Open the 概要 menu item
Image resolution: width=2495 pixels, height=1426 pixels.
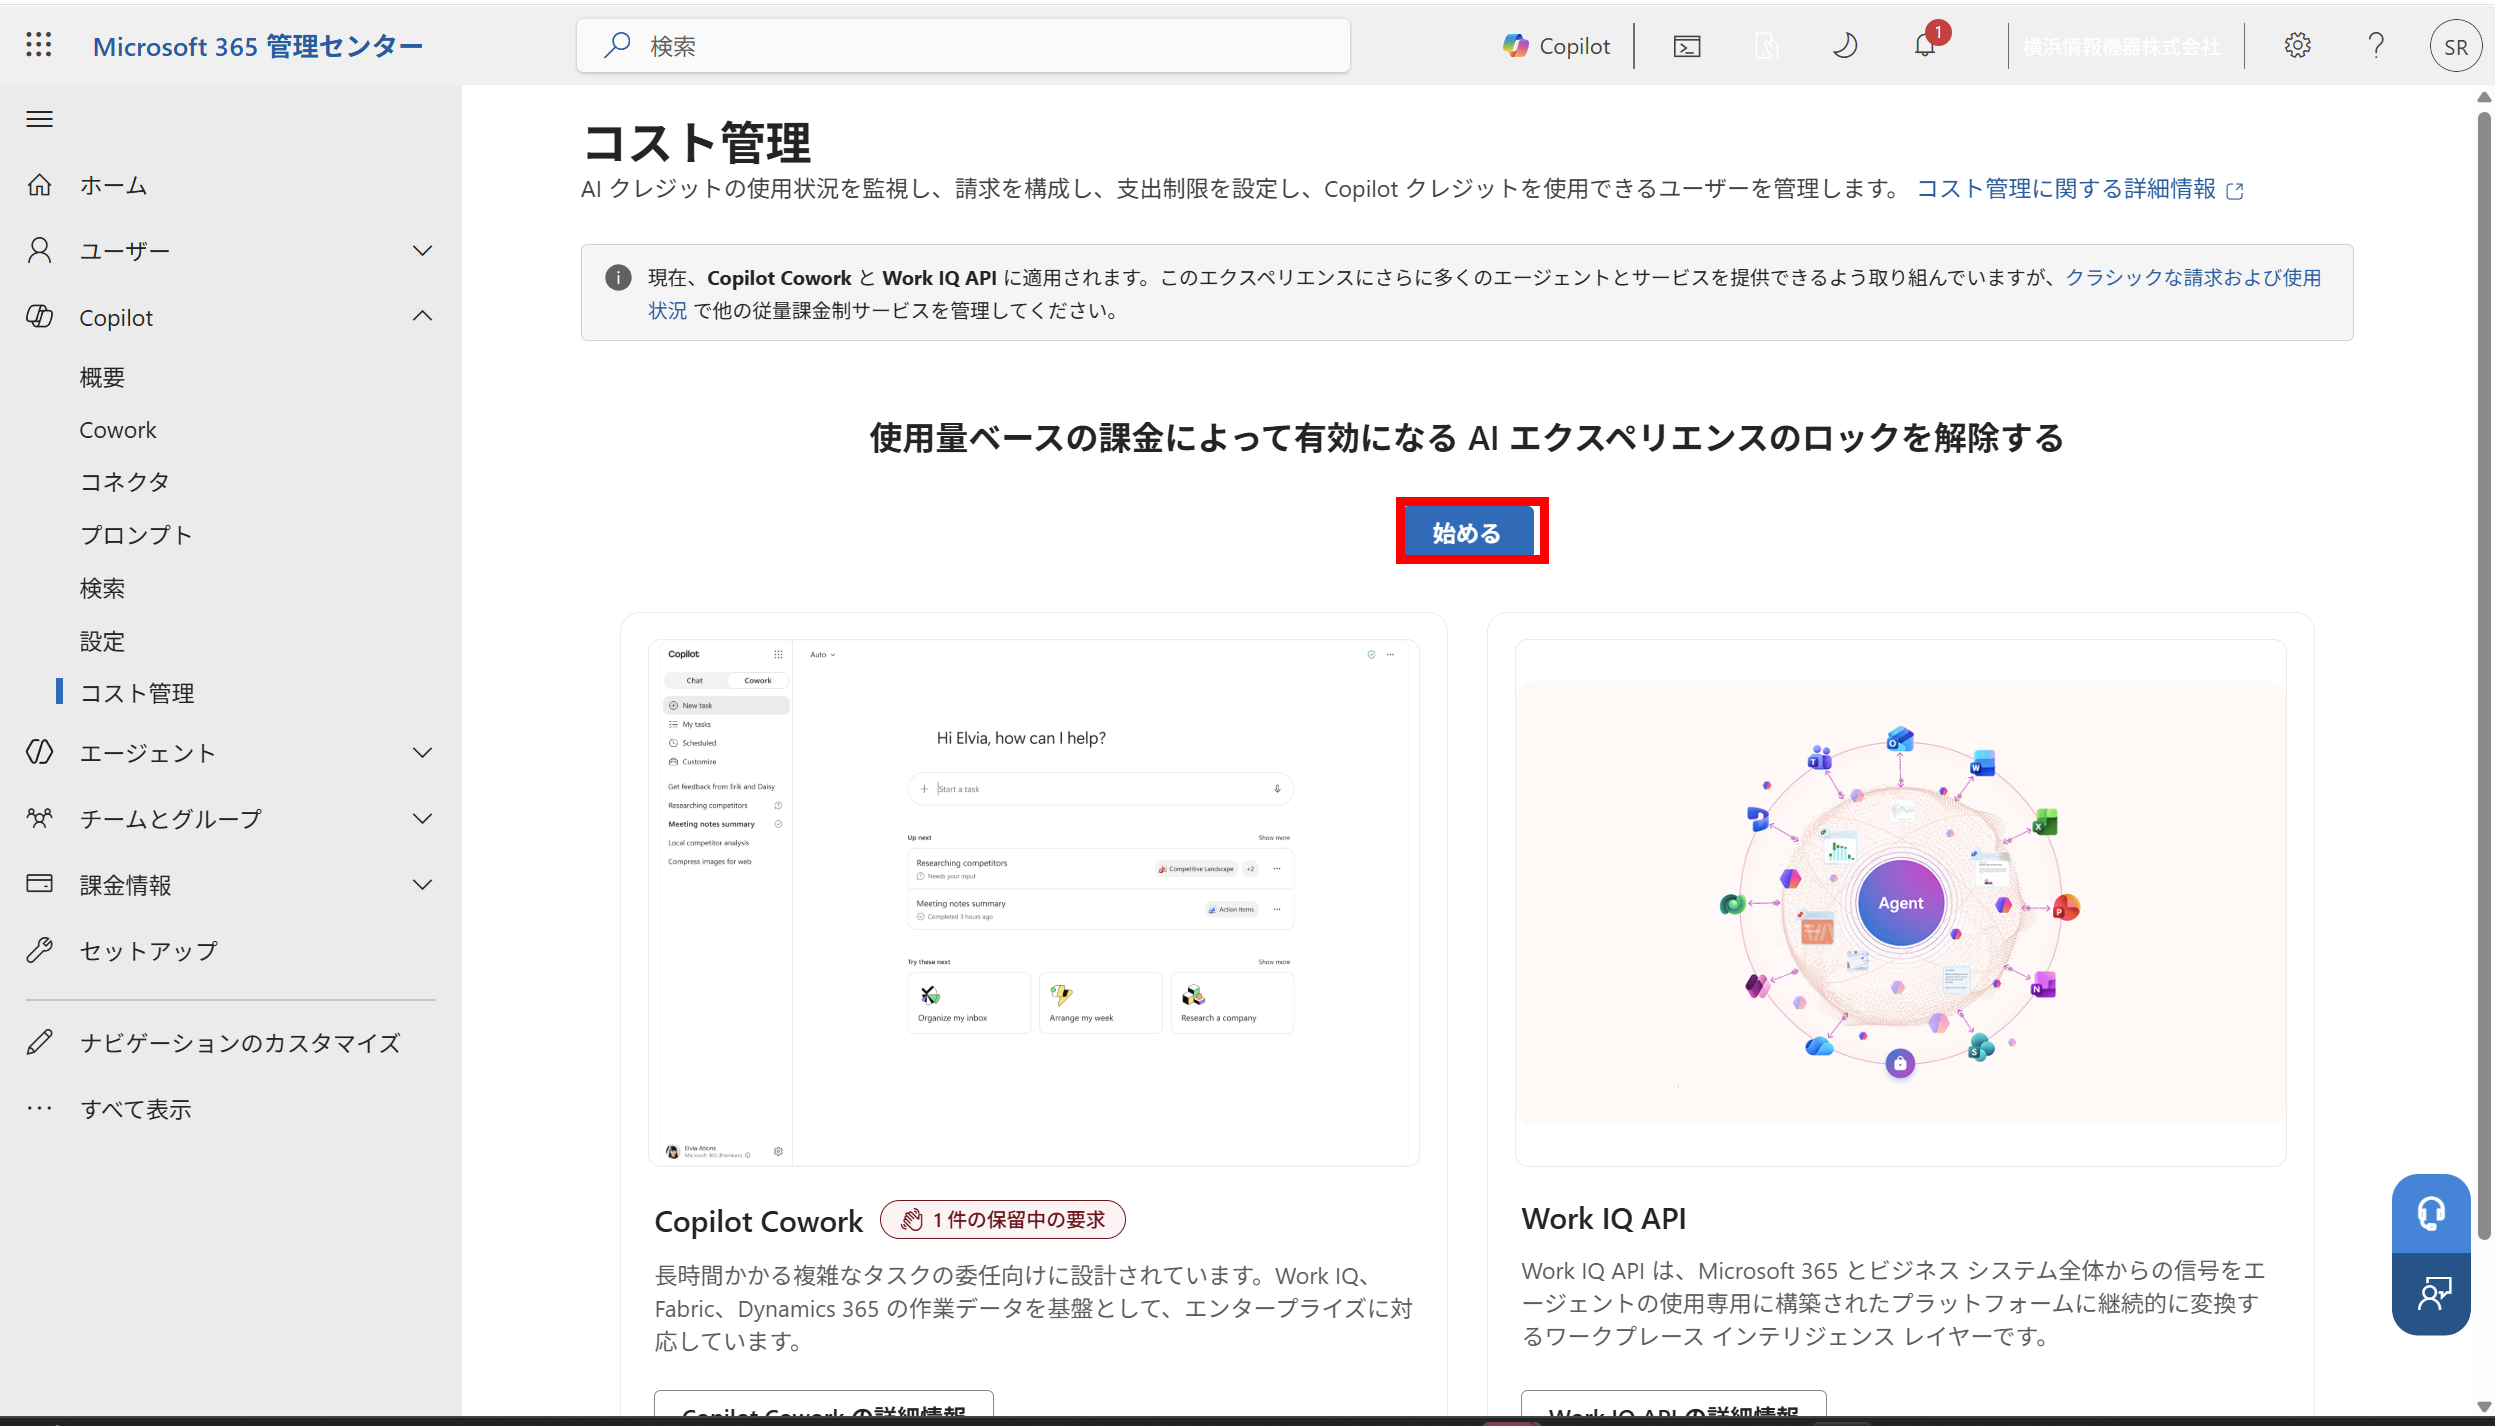pyautogui.click(x=102, y=377)
